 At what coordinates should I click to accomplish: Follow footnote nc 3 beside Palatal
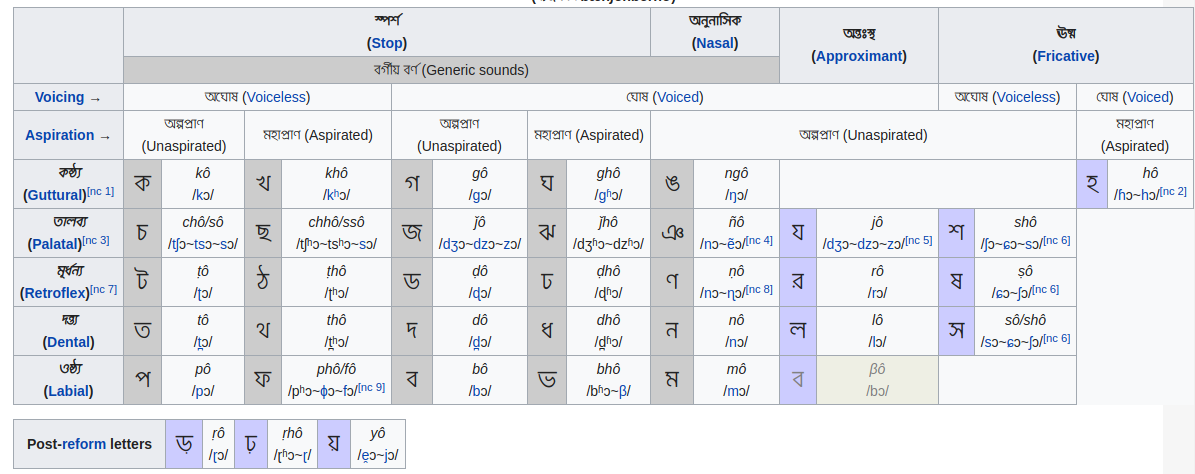click(x=95, y=241)
